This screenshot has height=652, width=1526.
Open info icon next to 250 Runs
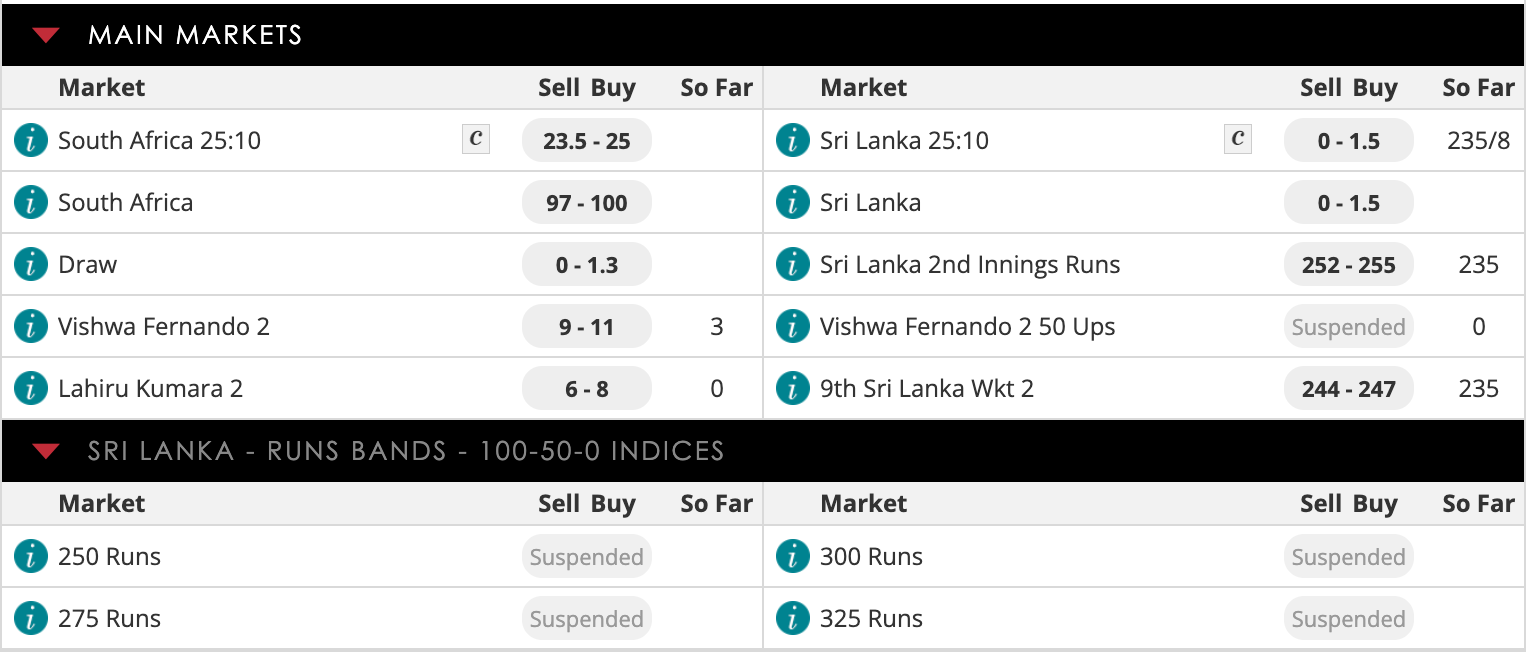(x=31, y=556)
